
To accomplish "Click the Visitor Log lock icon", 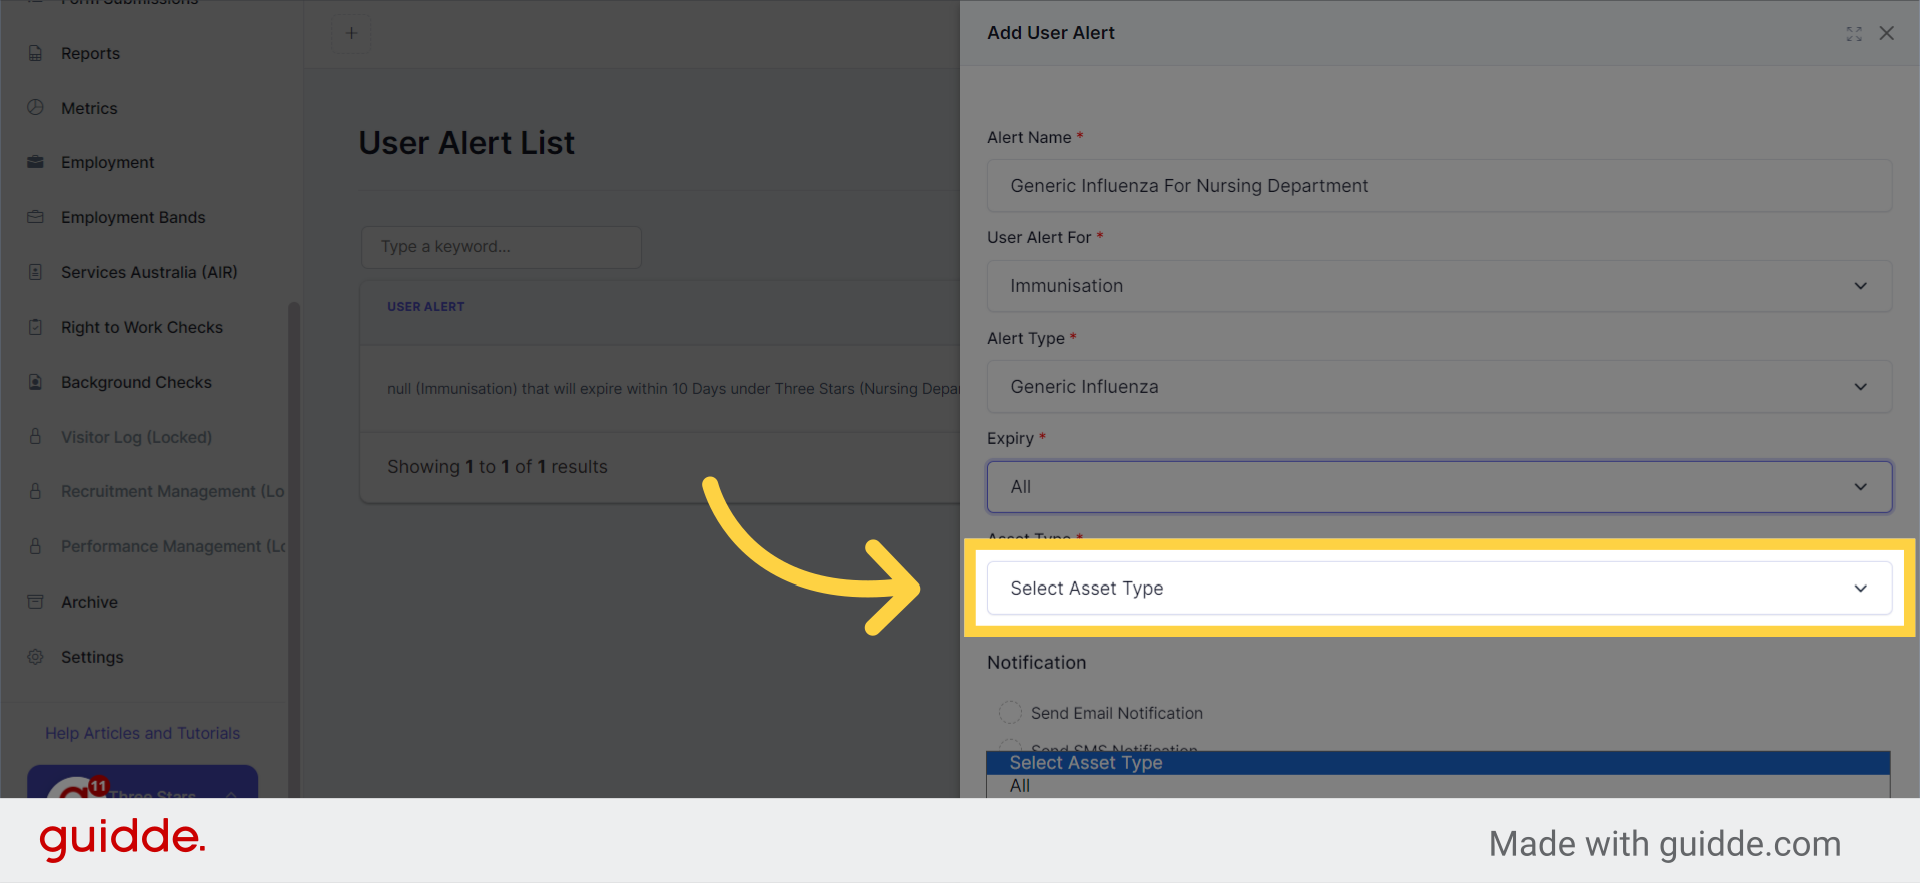I will click(35, 436).
